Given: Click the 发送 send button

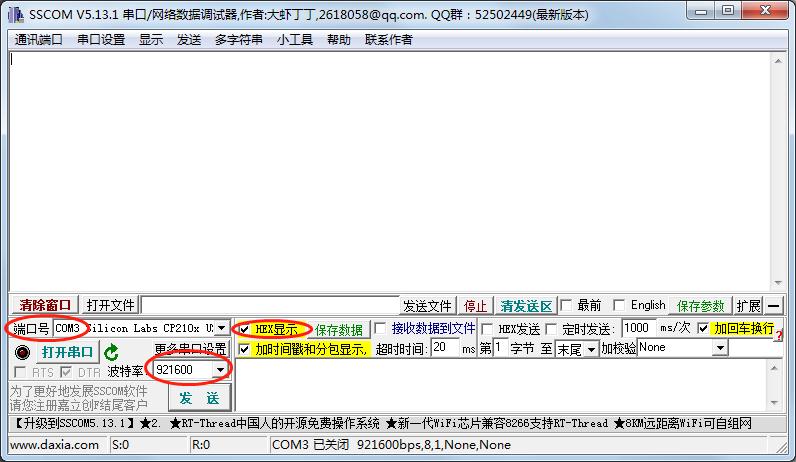Looking at the screenshot, I should tap(199, 398).
